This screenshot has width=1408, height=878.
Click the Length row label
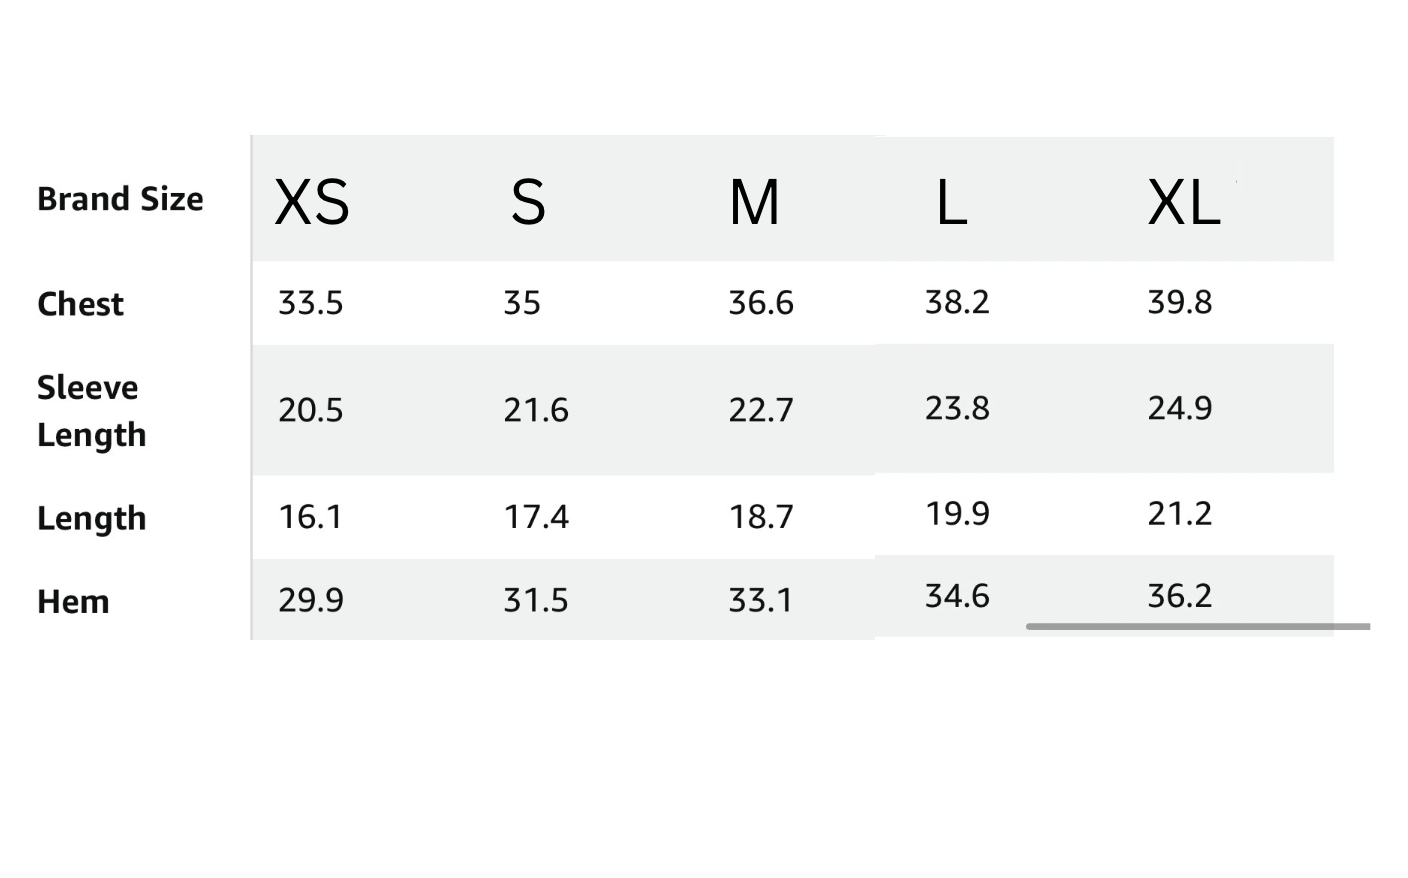(92, 519)
